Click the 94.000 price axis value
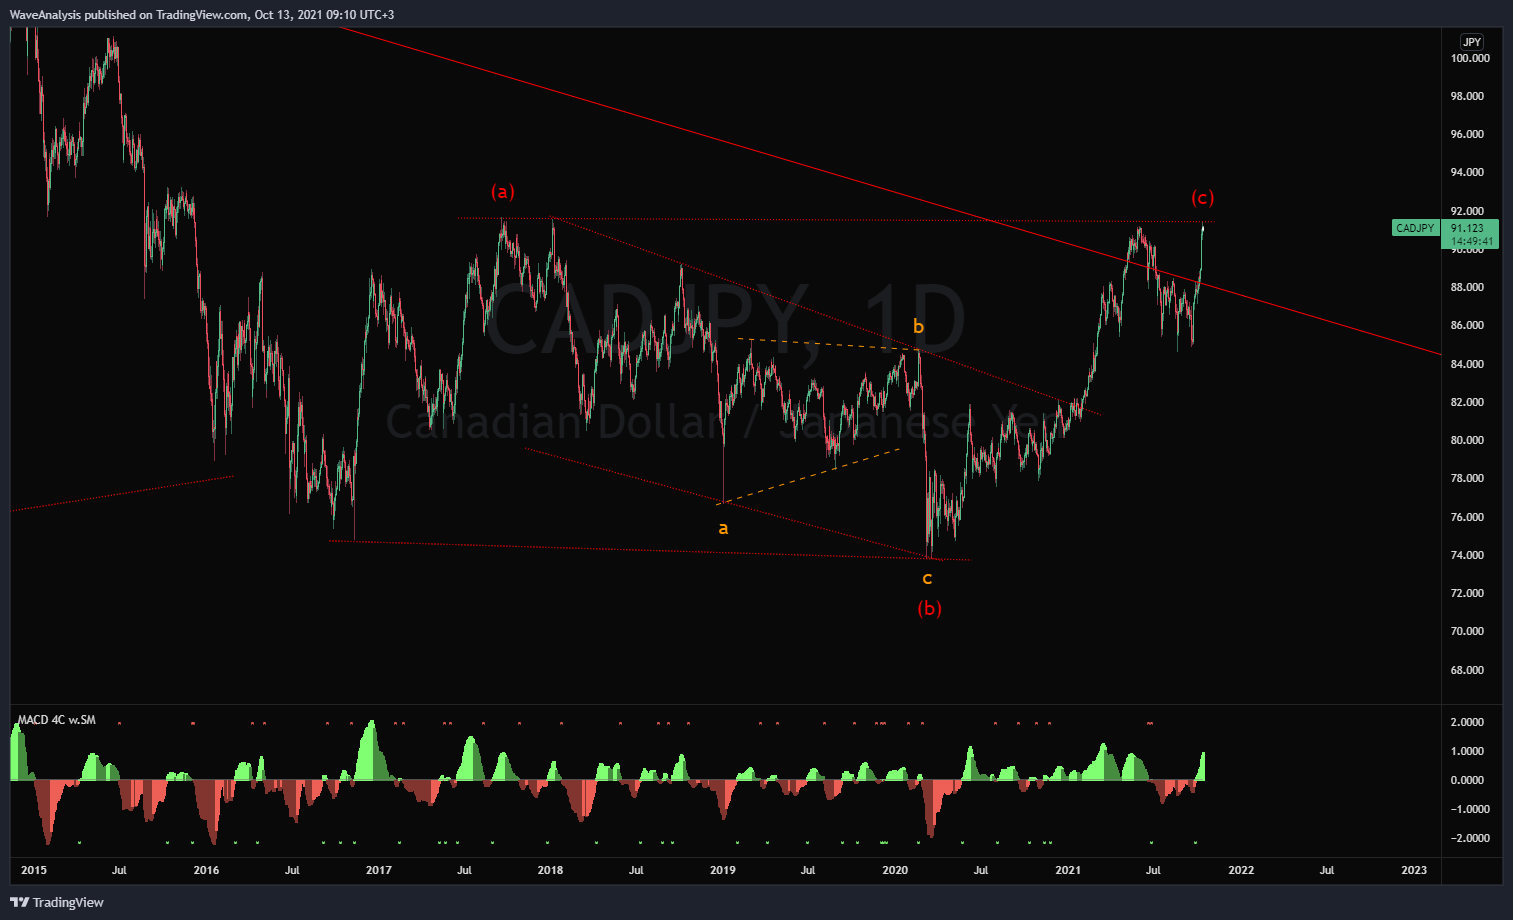Viewport: 1513px width, 920px height. point(1468,172)
